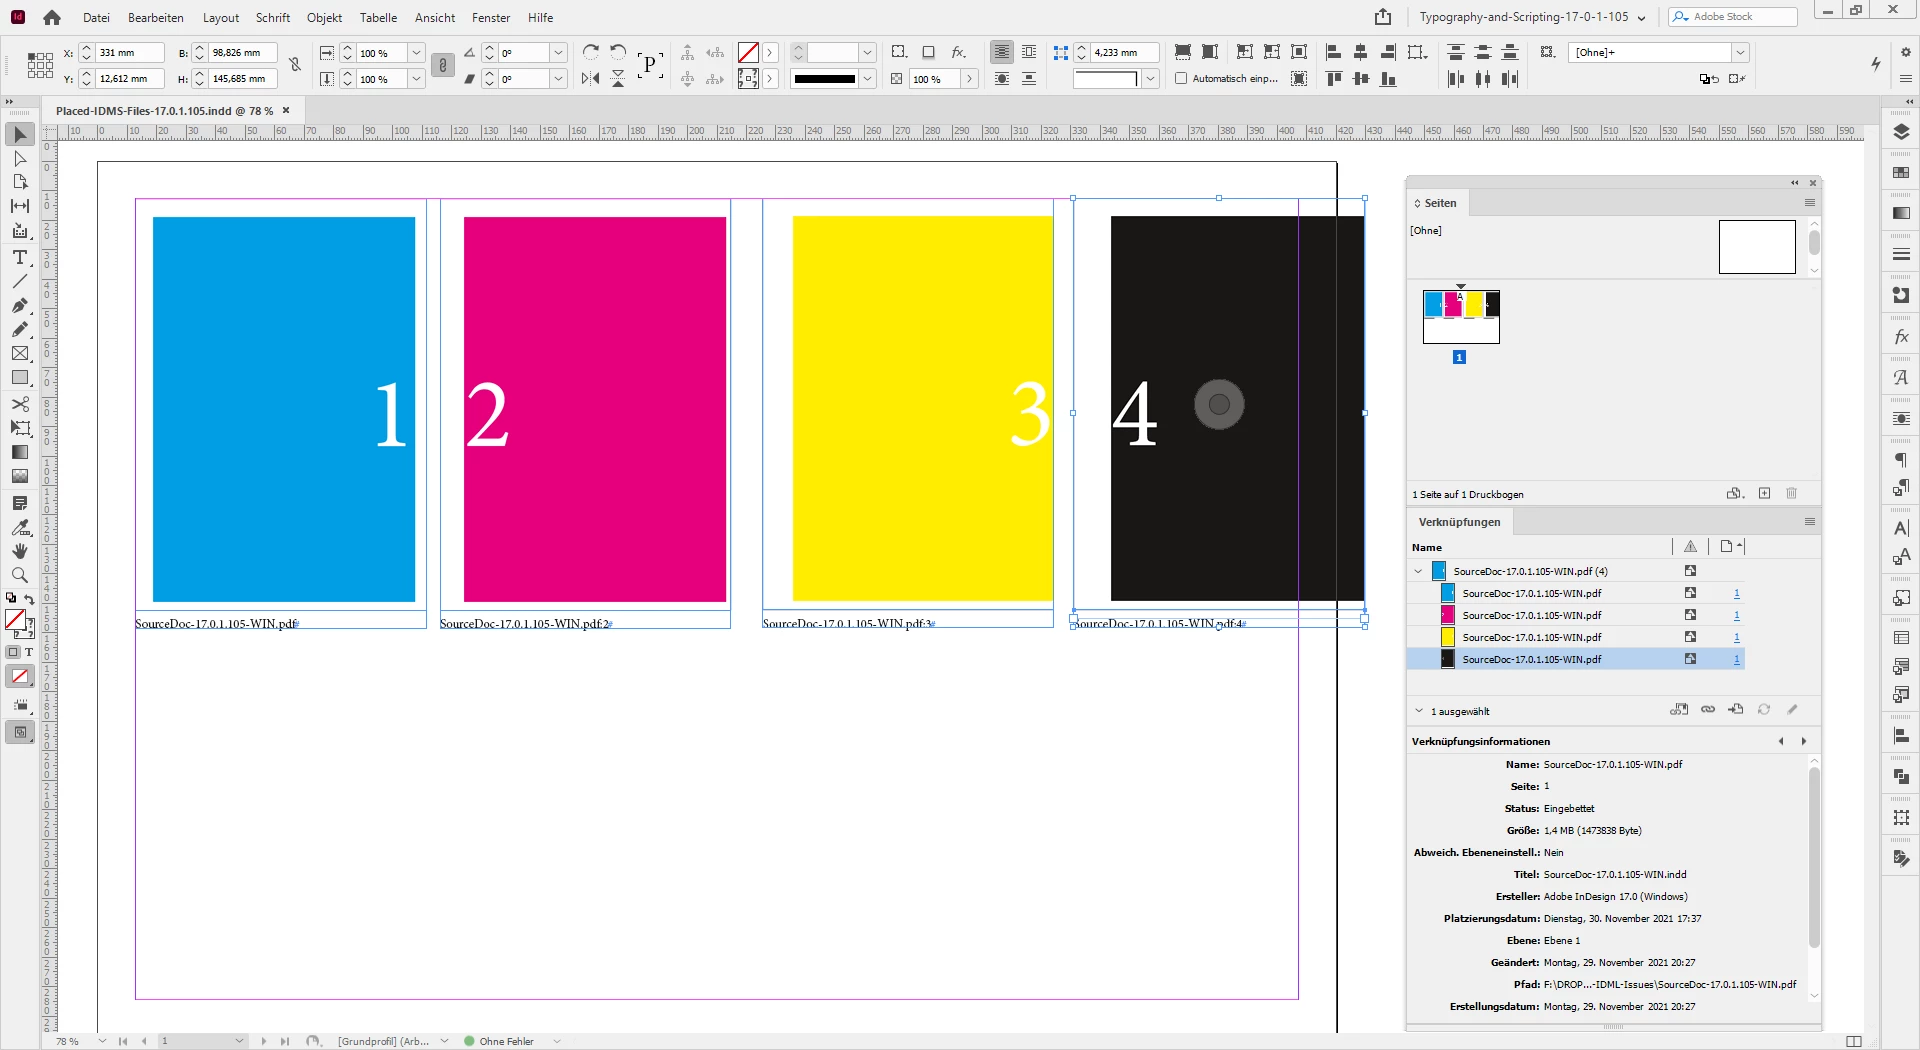Open Bearbeiten menu
The image size is (1920, 1050).
[156, 17]
